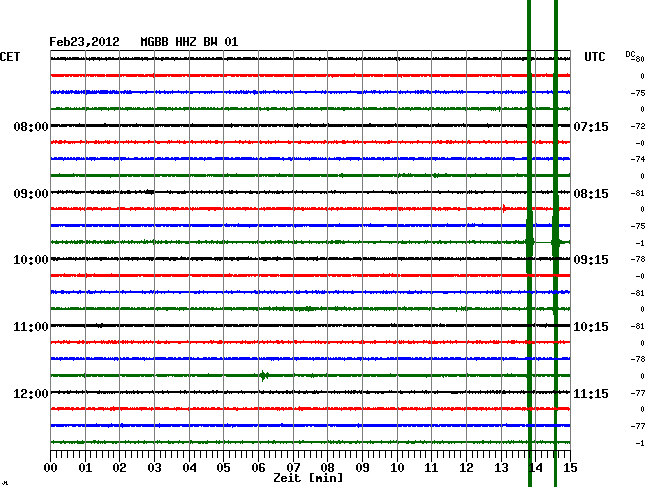This screenshot has height=494, width=650.
Task: Click the 08:15 UTC time label
Action: [x=591, y=194]
